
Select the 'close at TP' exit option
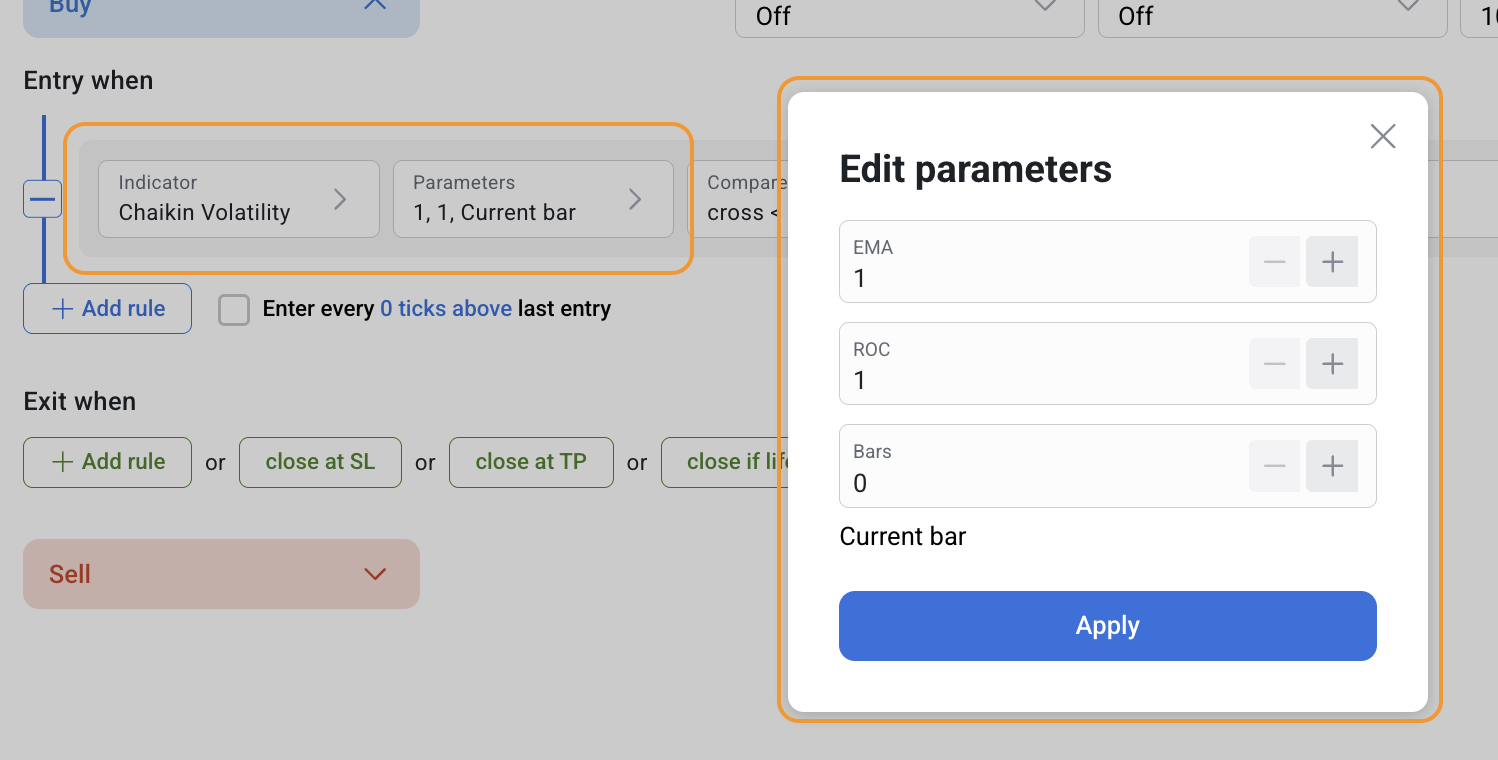click(x=531, y=462)
